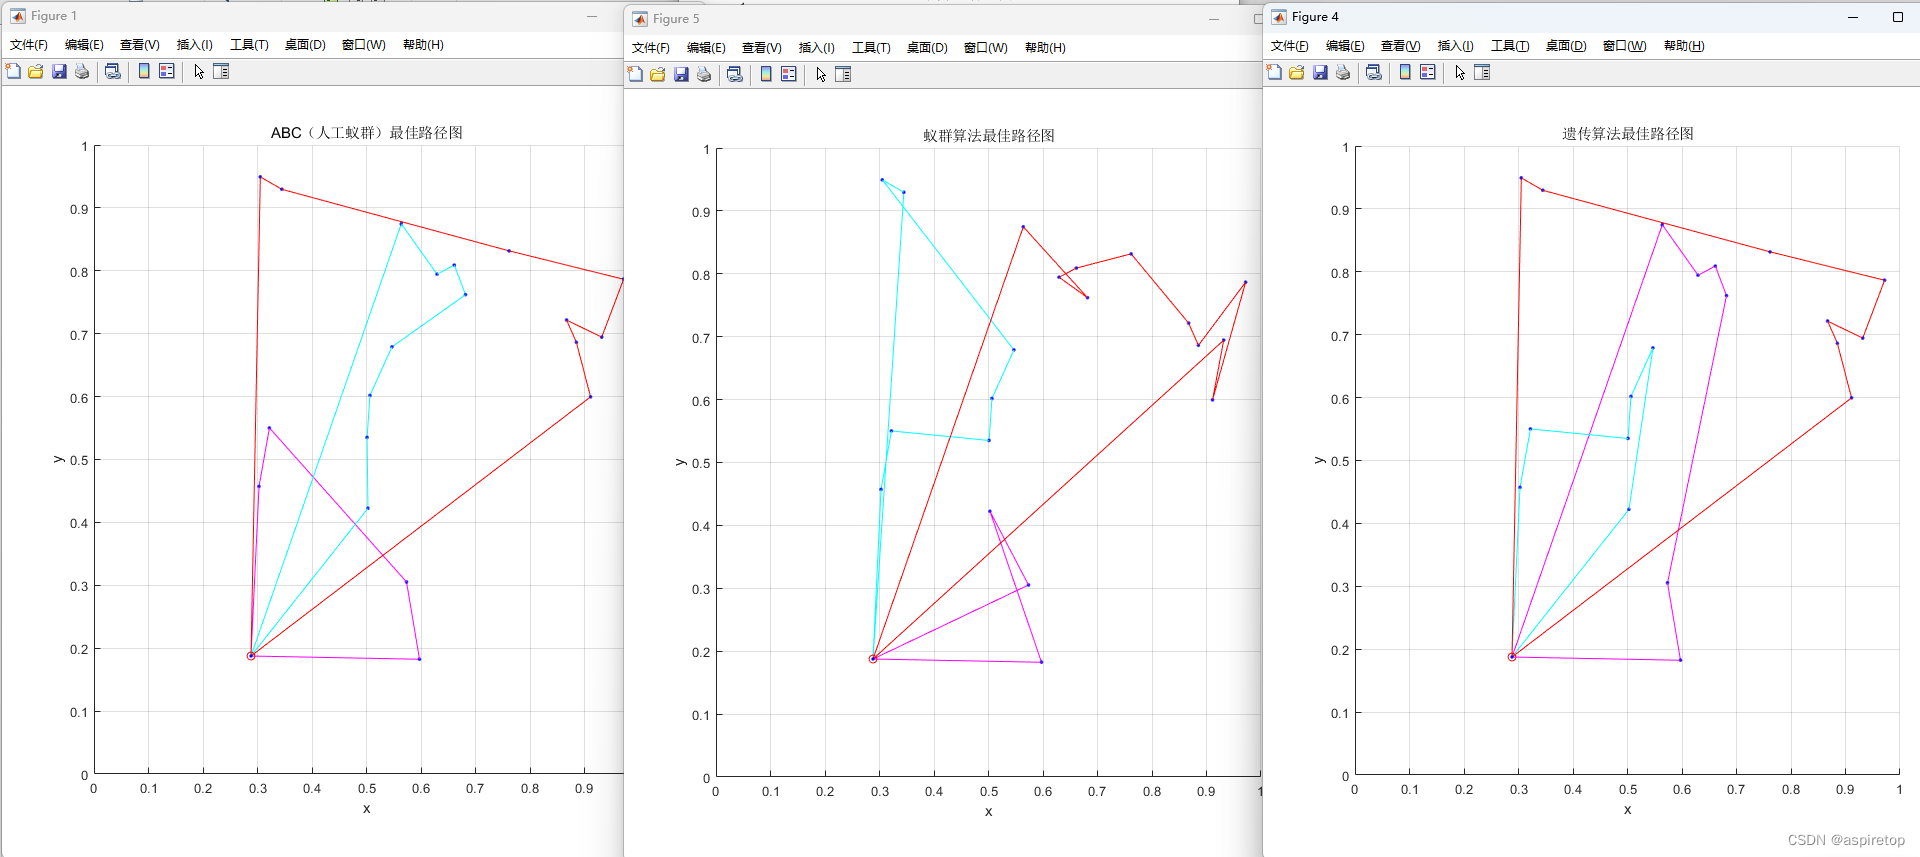
Task: Open file icon in Figure 5 toolbar
Action: pos(658,74)
